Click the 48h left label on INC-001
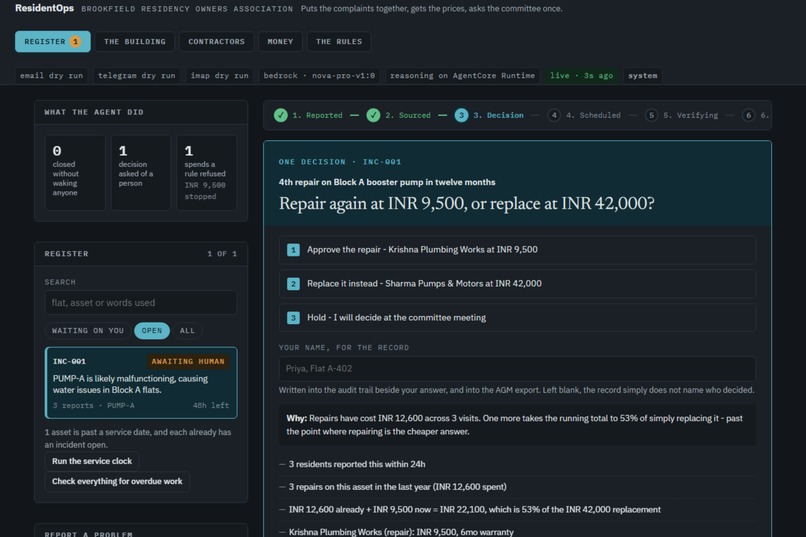 [x=211, y=405]
